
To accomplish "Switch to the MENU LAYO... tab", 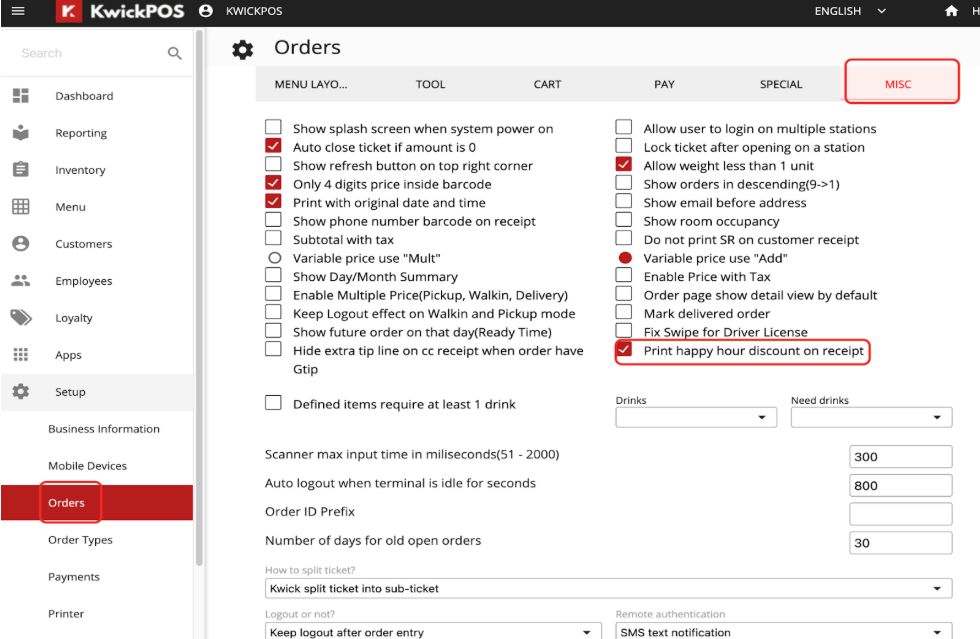I will (311, 84).
